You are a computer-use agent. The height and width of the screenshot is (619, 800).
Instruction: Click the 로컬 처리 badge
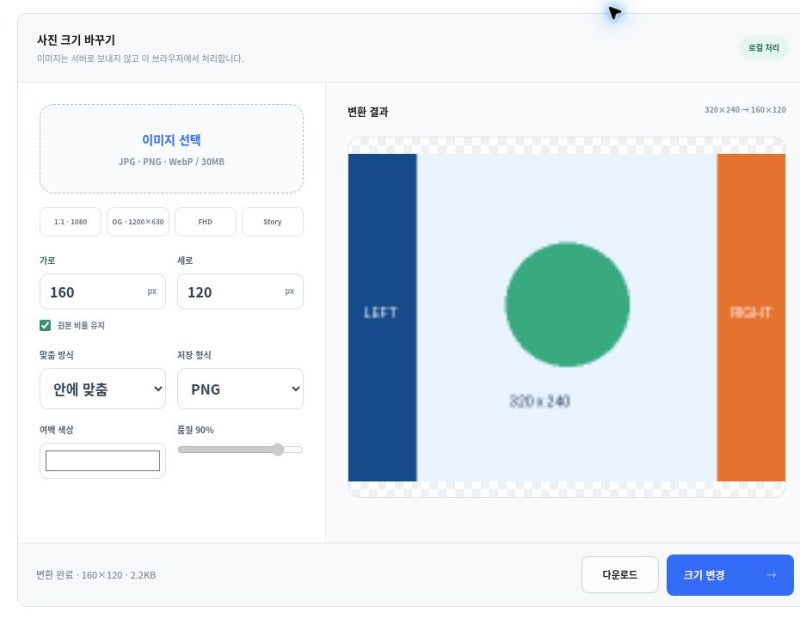(763, 48)
